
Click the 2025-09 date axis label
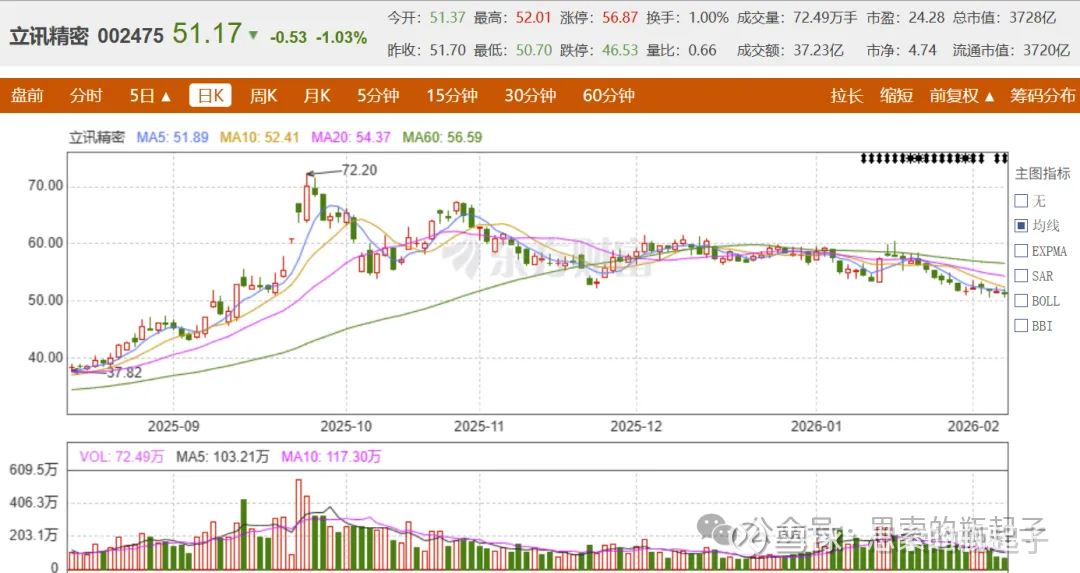point(174,426)
